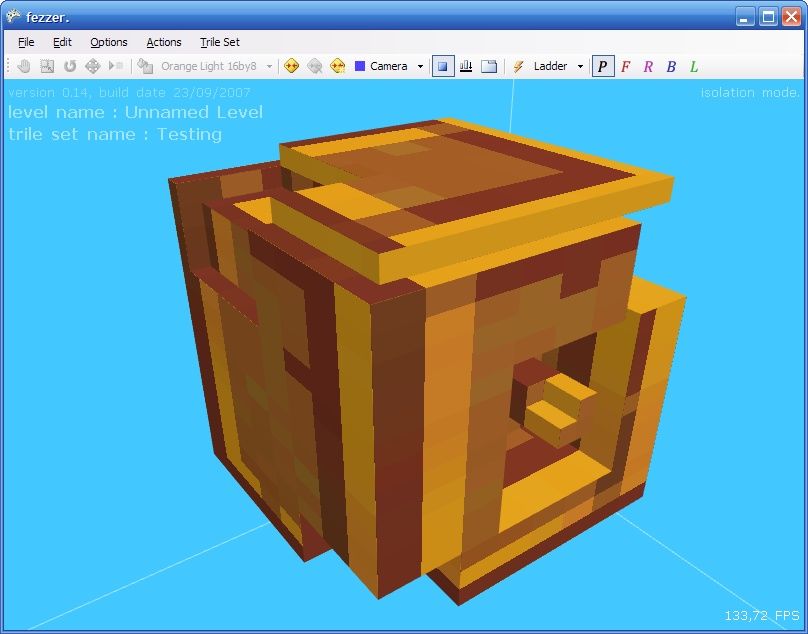
Task: Expand the Camera dropdown arrow
Action: 420,66
